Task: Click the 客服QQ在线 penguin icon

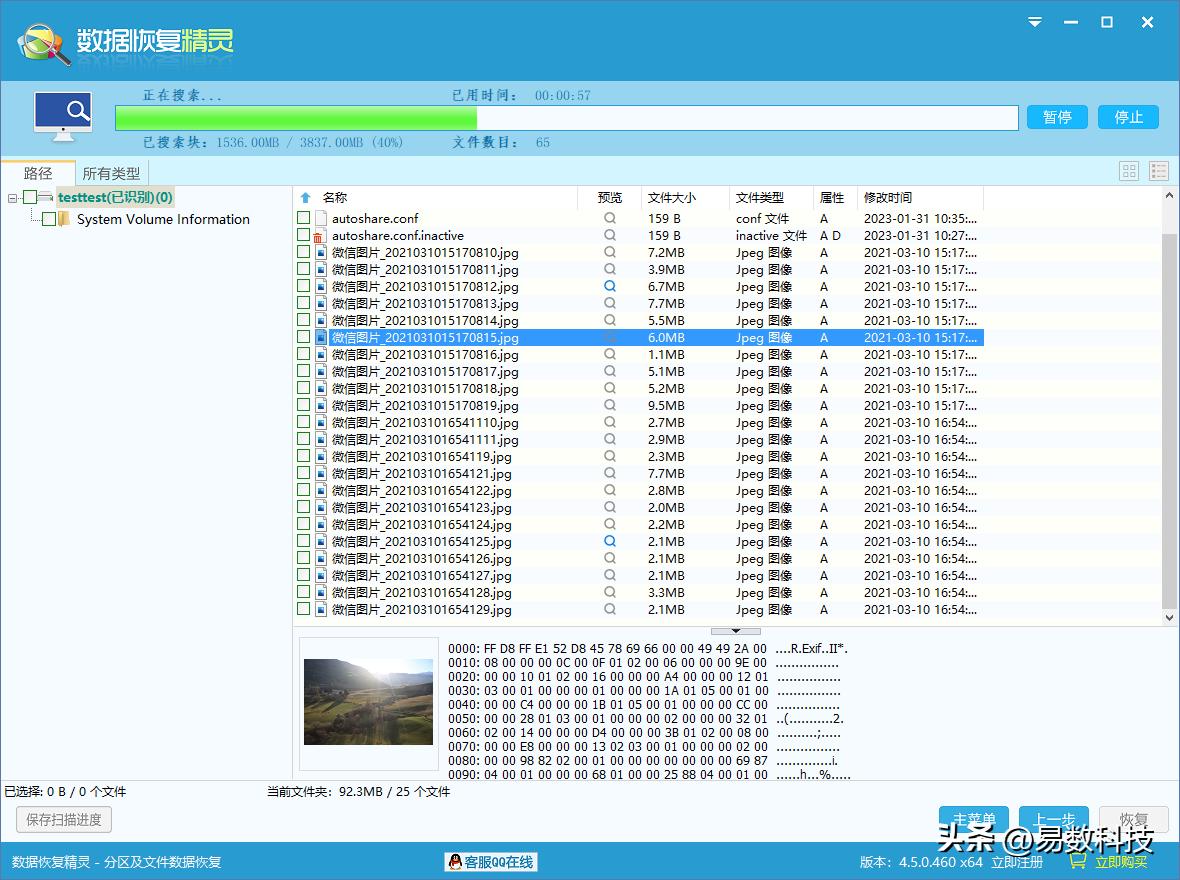Action: [455, 862]
